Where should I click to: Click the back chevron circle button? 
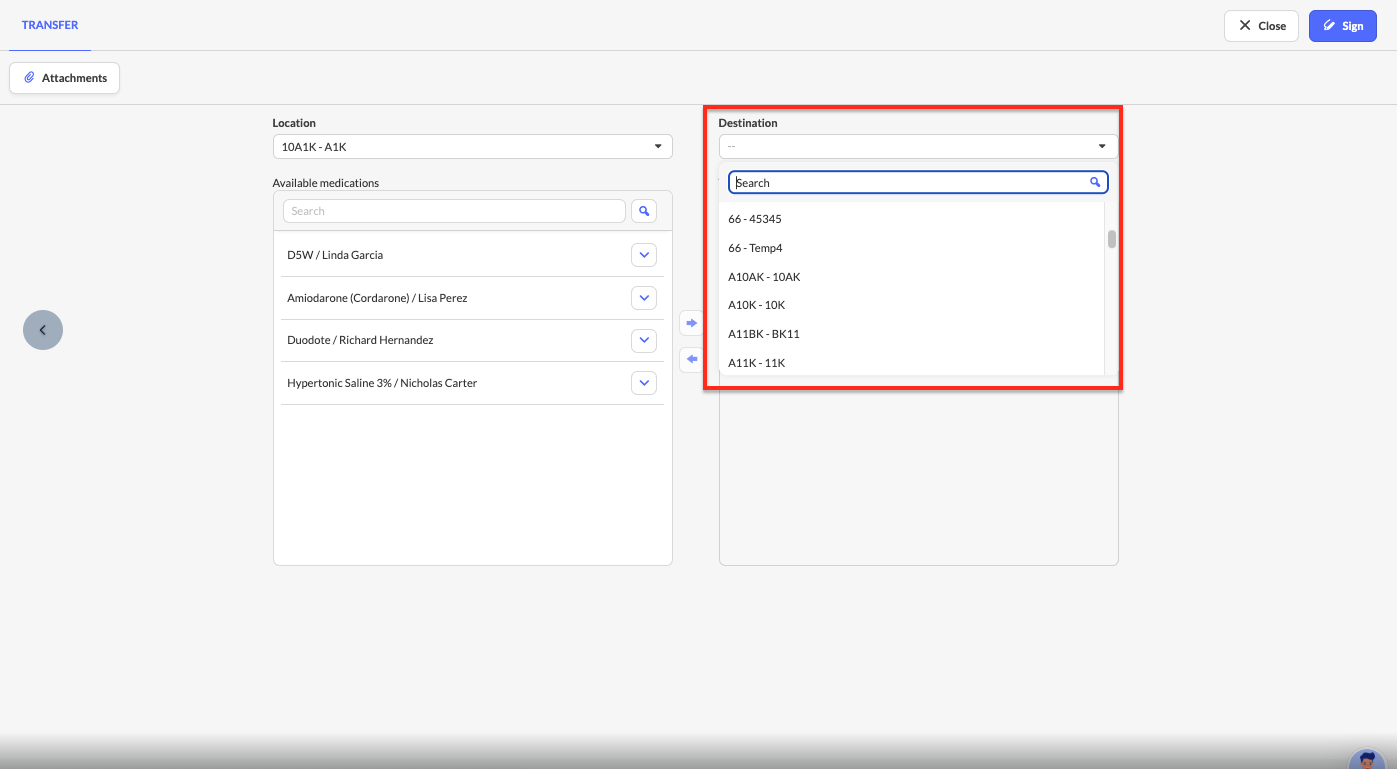(x=43, y=330)
